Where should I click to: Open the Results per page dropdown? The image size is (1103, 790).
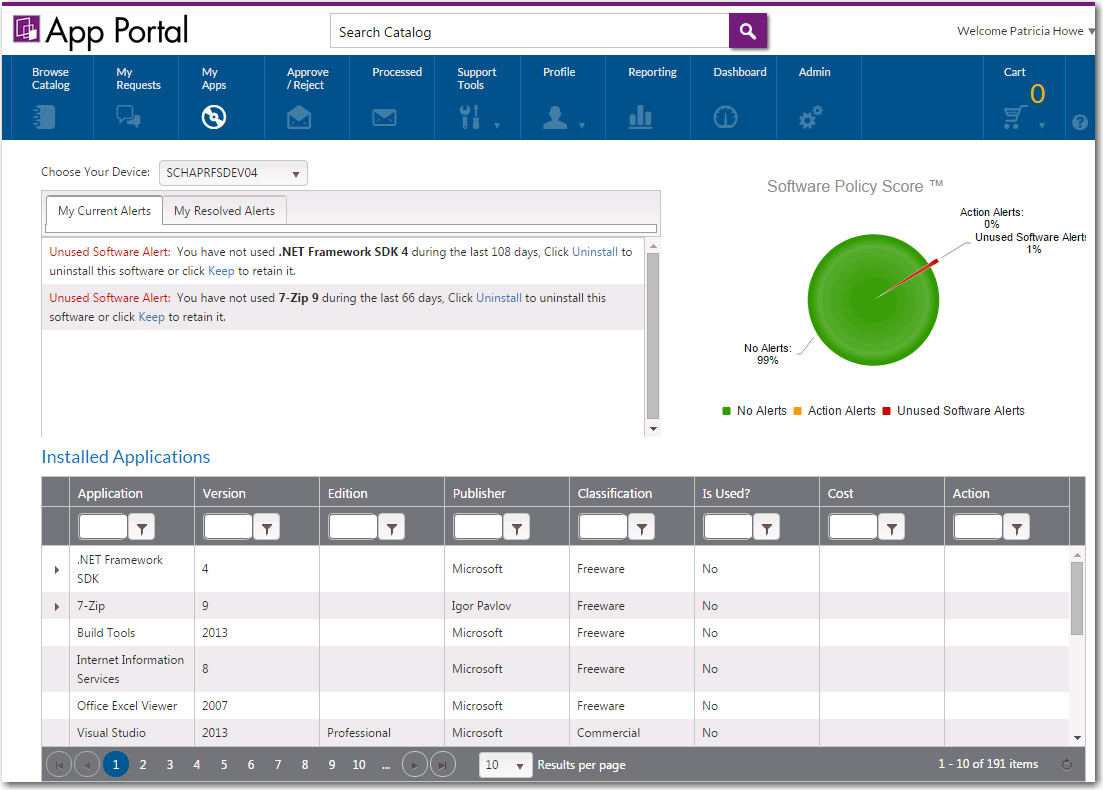pyautogui.click(x=505, y=765)
